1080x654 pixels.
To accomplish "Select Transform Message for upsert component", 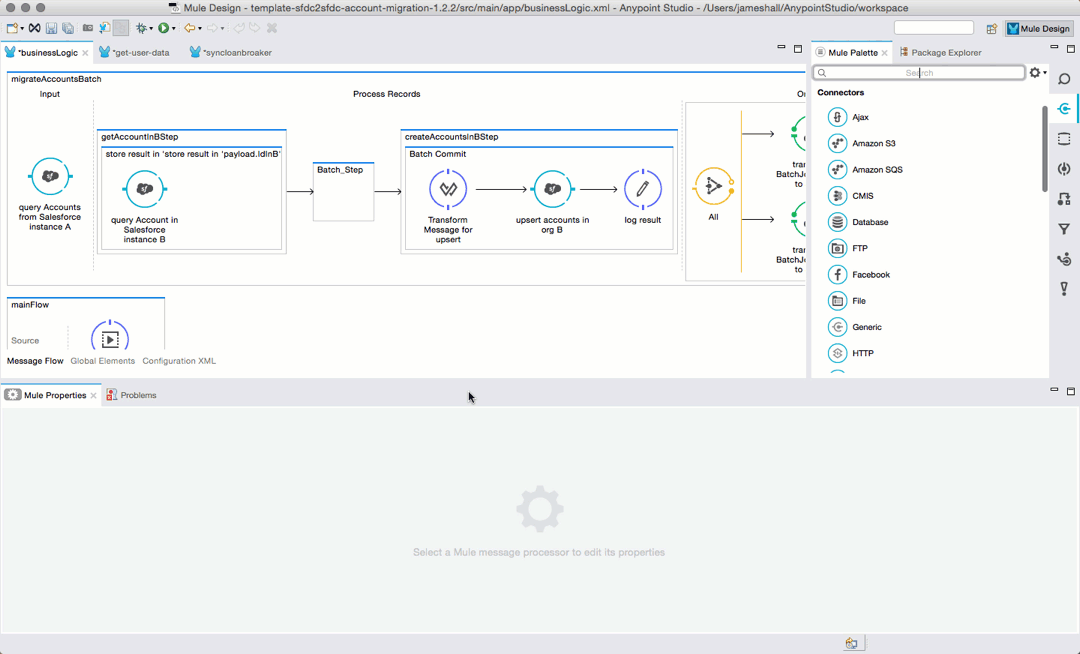I will (448, 189).
